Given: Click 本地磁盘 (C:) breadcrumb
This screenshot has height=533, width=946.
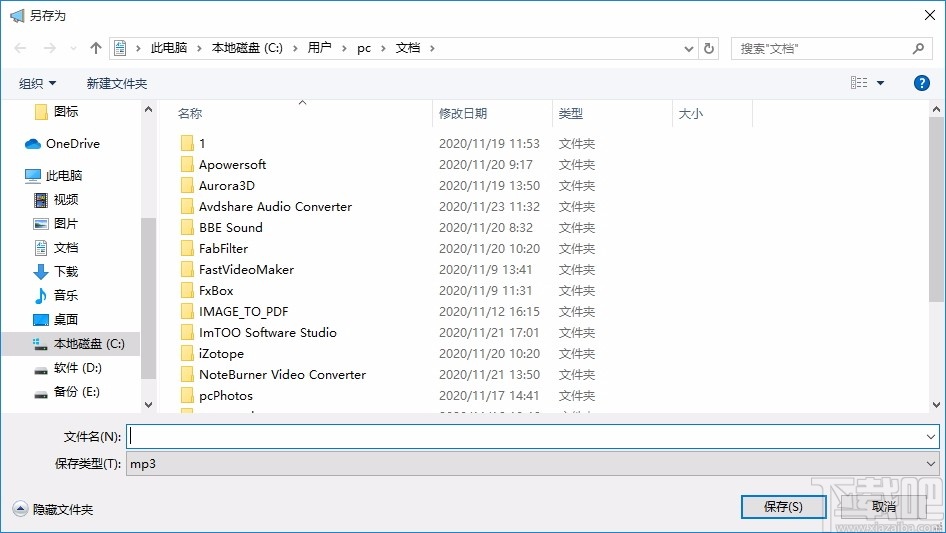Looking at the screenshot, I should coord(247,48).
